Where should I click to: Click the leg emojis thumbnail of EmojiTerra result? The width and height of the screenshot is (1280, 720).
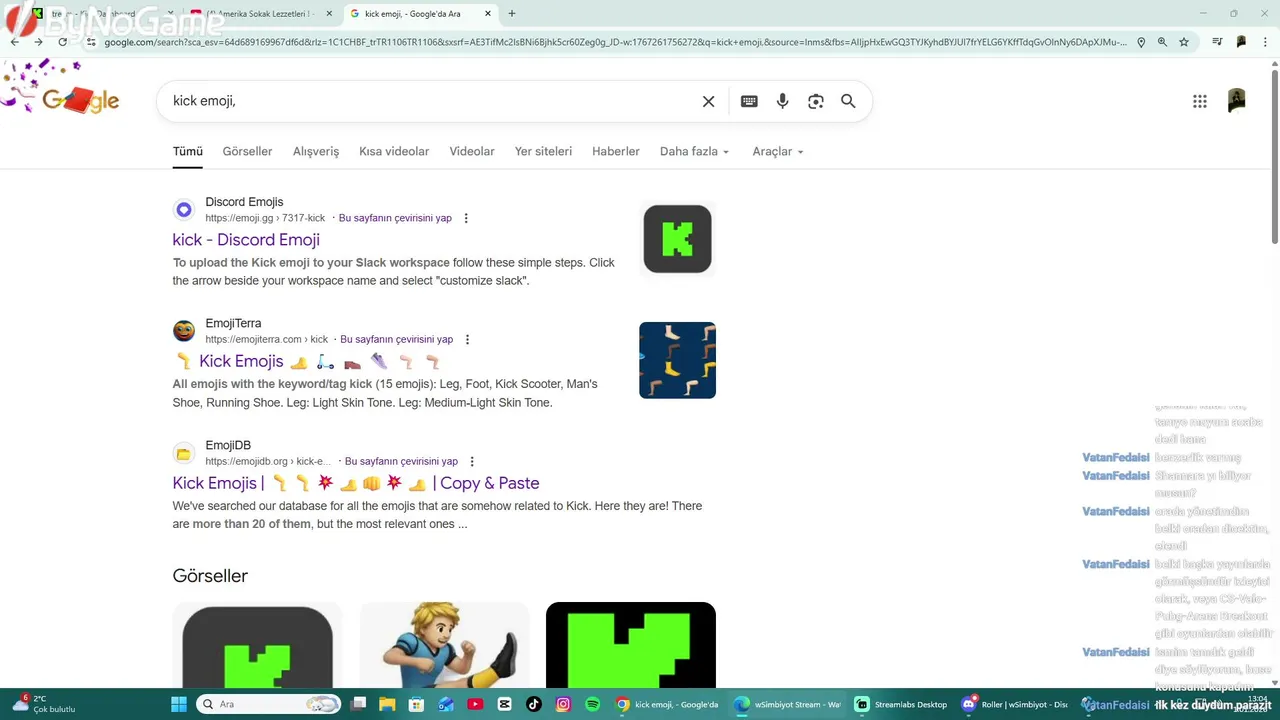click(x=677, y=360)
